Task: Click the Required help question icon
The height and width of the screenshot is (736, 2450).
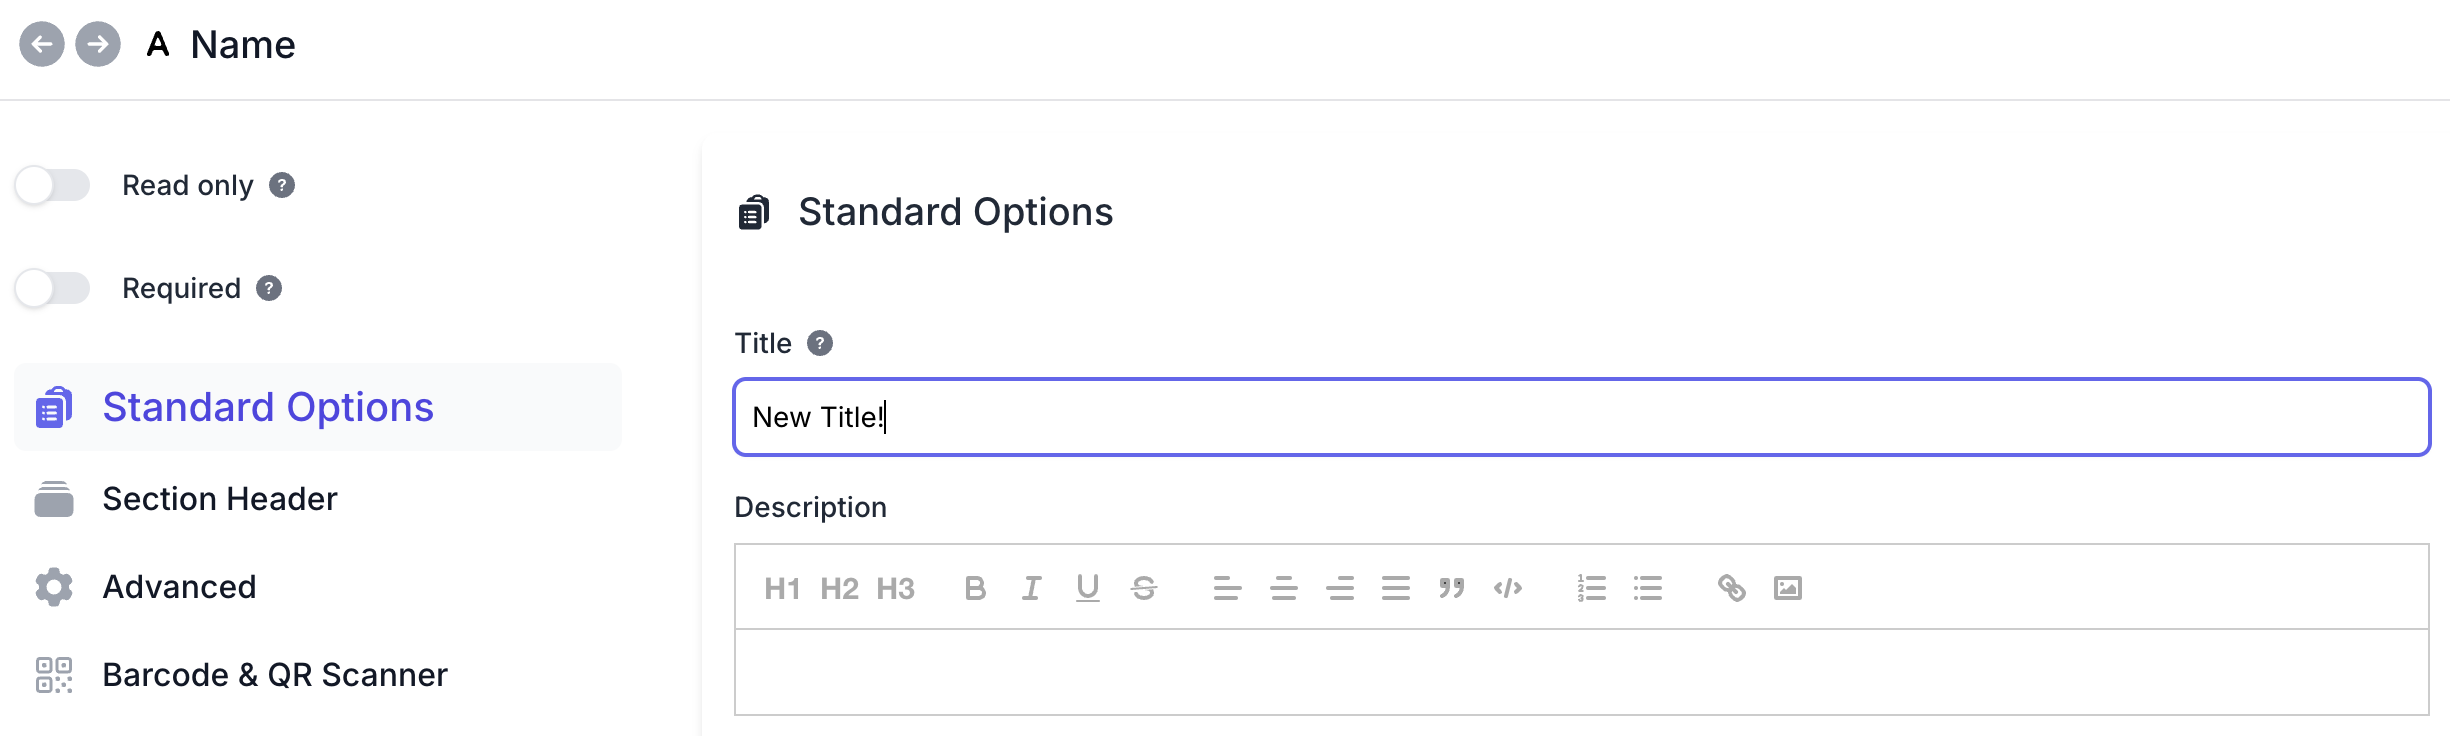Action: click(x=269, y=288)
